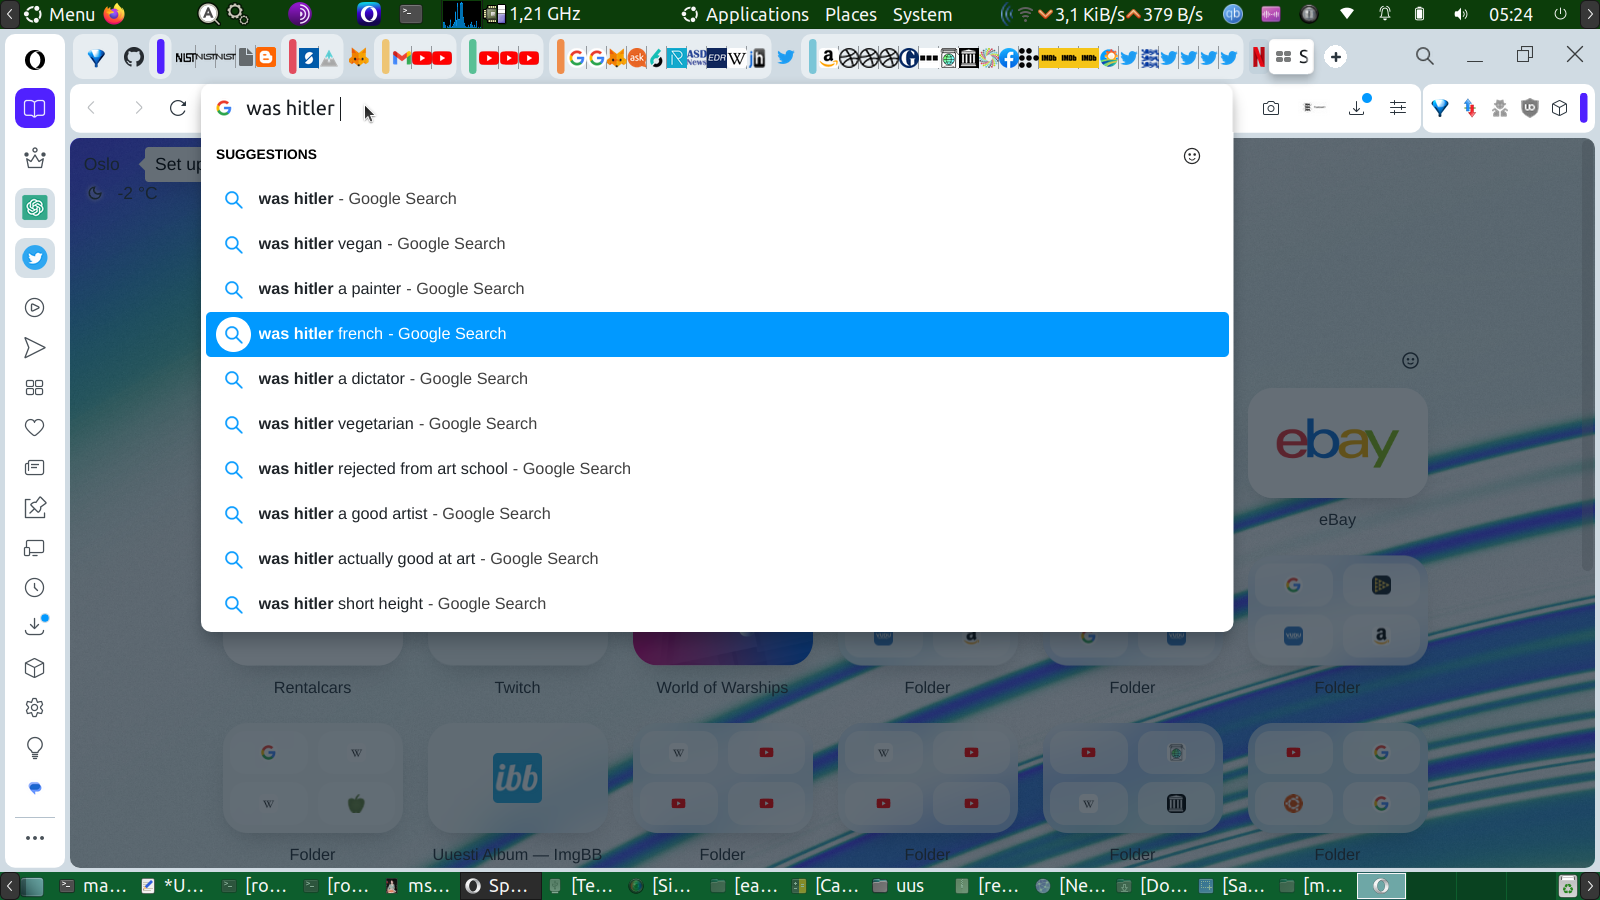Click the clock showing 05:24
Image resolution: width=1600 pixels, height=900 pixels.
[1510, 14]
